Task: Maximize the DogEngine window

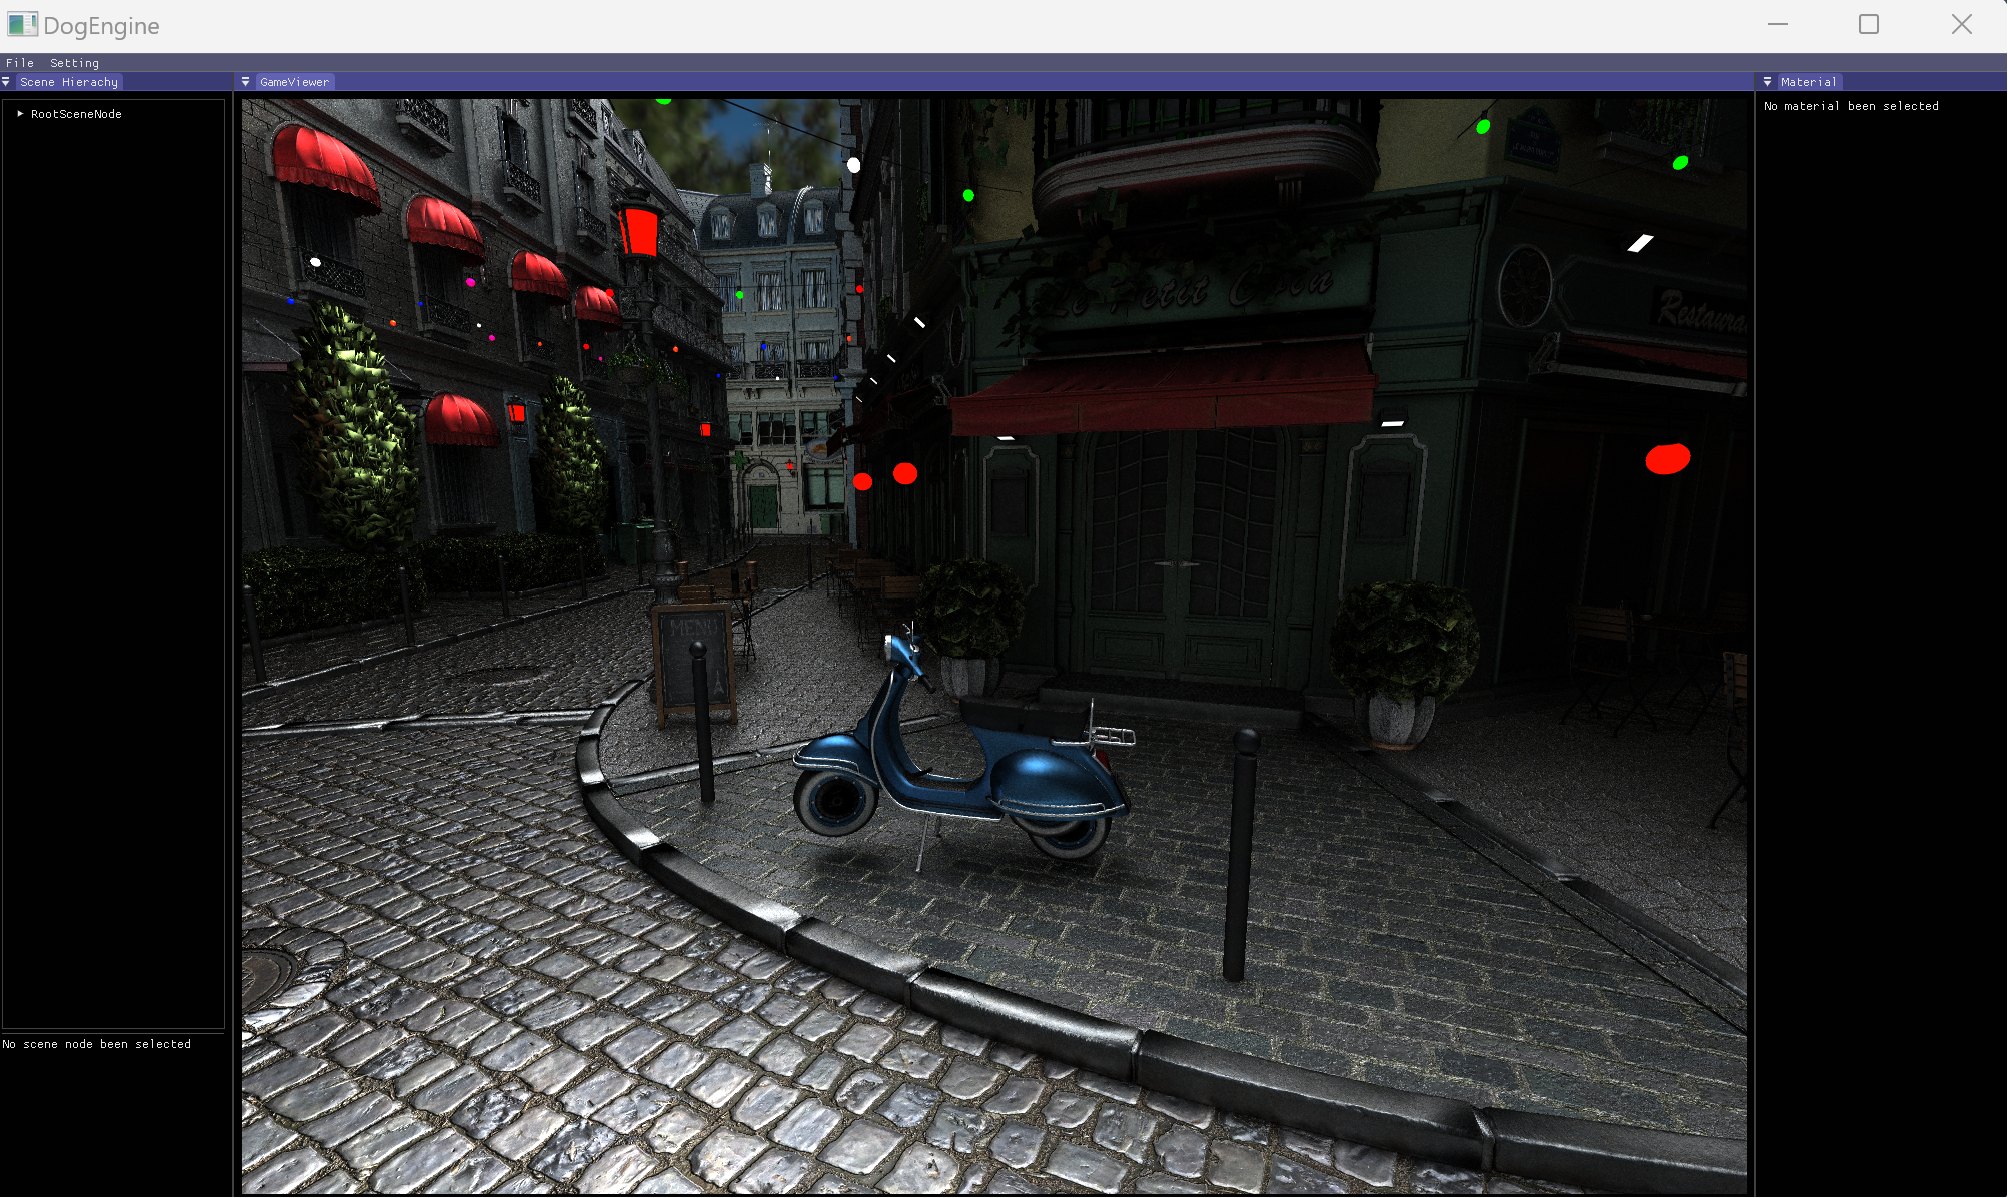Action: pos(1868,25)
